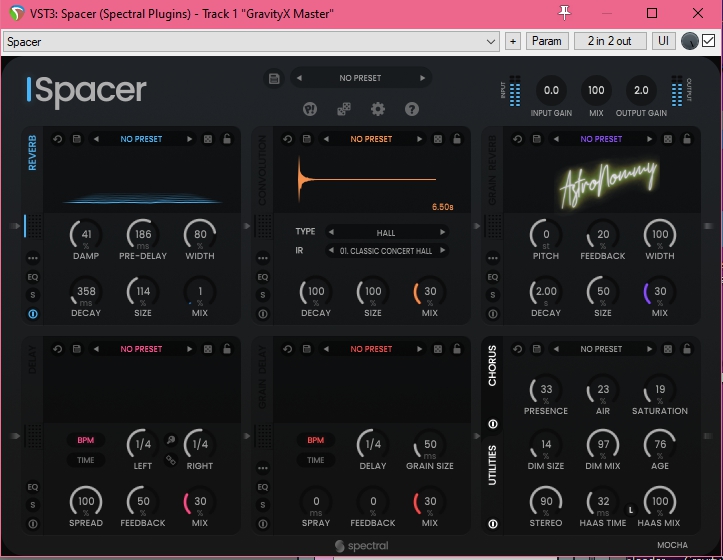Viewport: 723px width, 560px height.
Task: Click the plus button next to the preset box
Action: [x=513, y=42]
